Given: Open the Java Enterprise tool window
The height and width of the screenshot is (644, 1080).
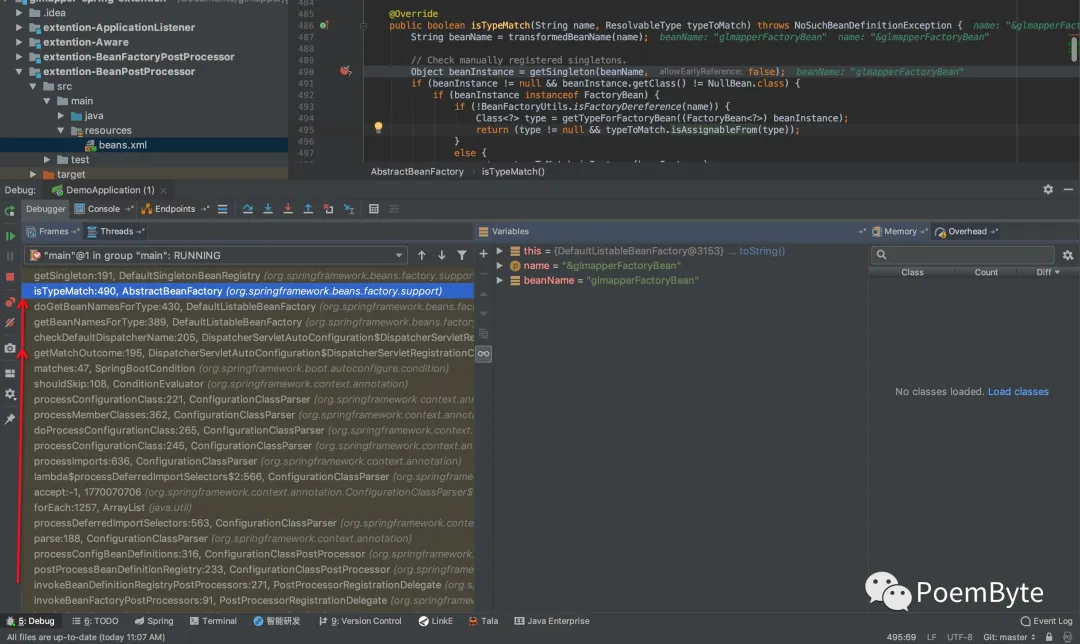Looking at the screenshot, I should 552,621.
